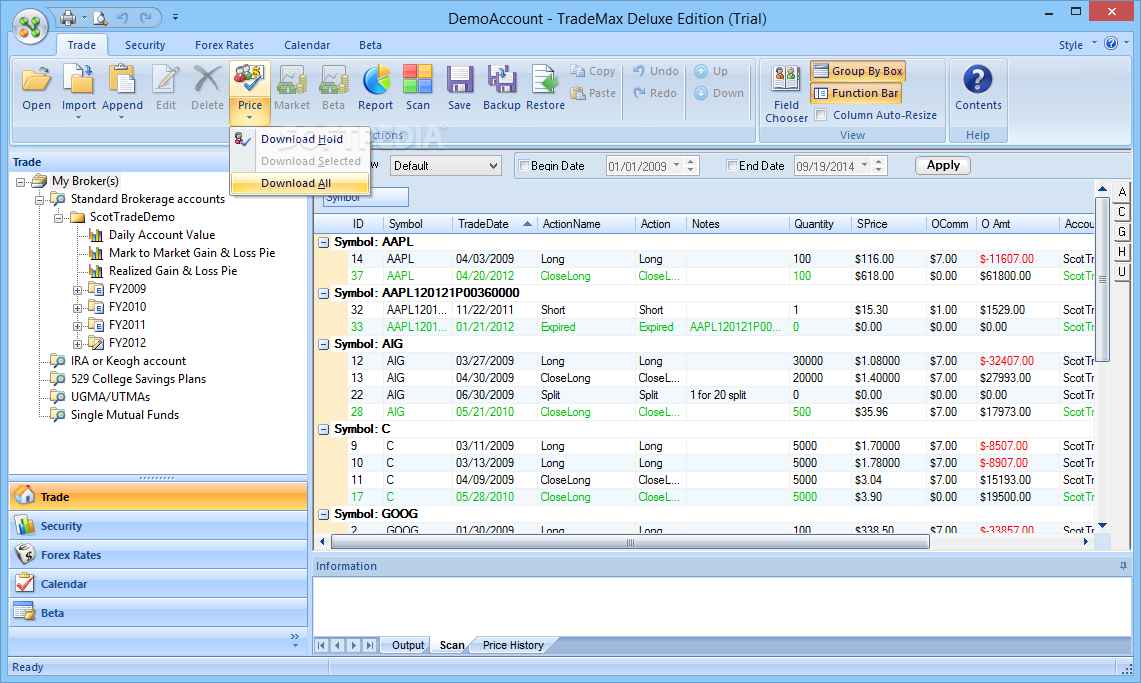Image resolution: width=1141 pixels, height=683 pixels.
Task: Sort by the TradeDate column header
Action: (x=494, y=224)
